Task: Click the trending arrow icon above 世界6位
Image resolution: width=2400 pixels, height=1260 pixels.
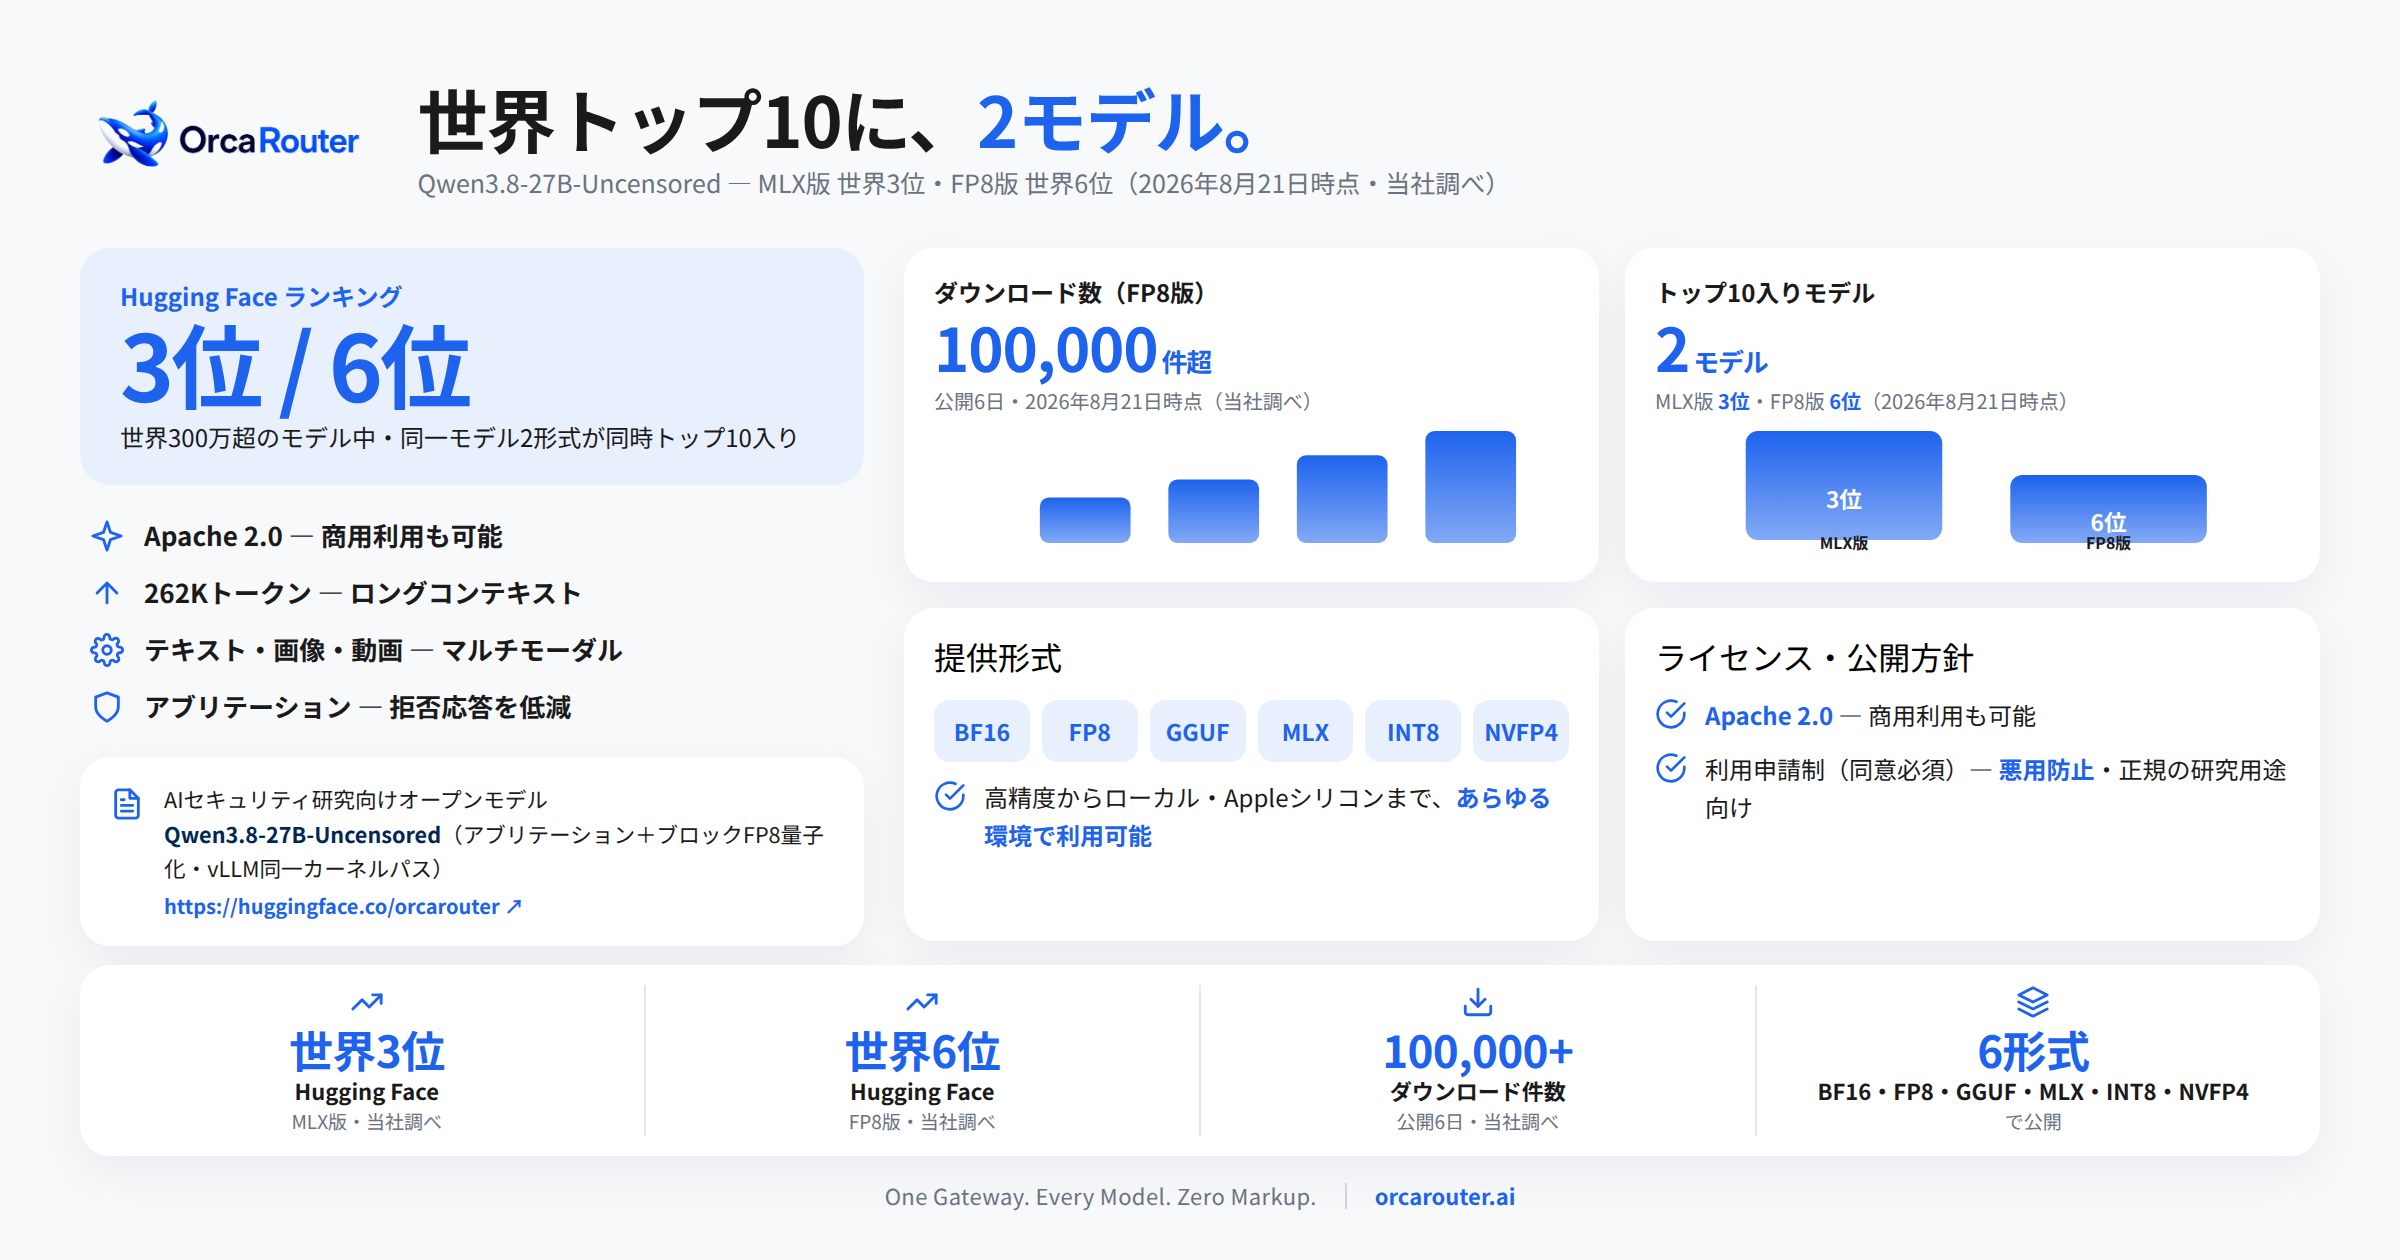Action: click(x=922, y=1001)
